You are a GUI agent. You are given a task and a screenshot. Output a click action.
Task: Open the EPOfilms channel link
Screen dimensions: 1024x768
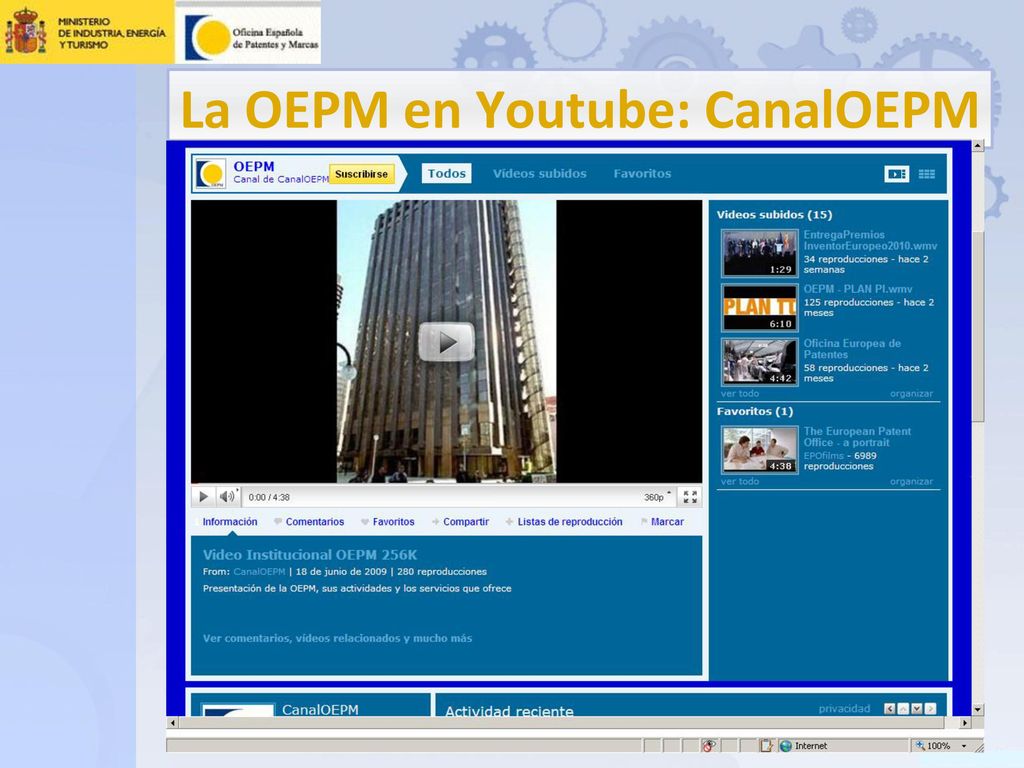coord(824,456)
